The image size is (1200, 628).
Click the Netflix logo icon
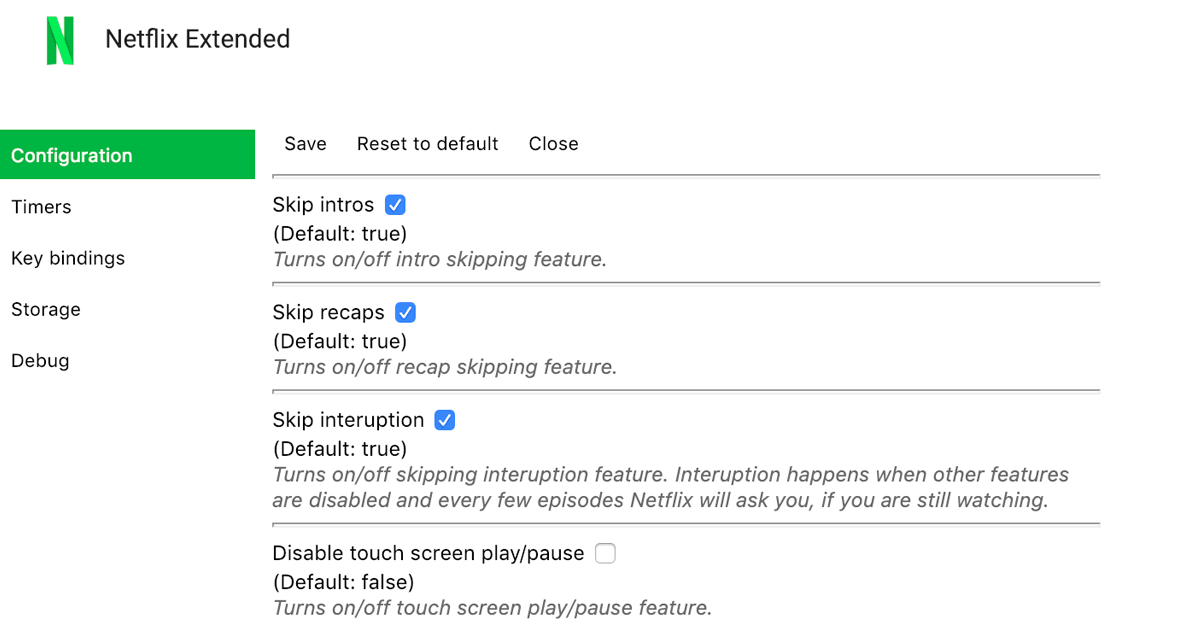pyautogui.click(x=60, y=40)
